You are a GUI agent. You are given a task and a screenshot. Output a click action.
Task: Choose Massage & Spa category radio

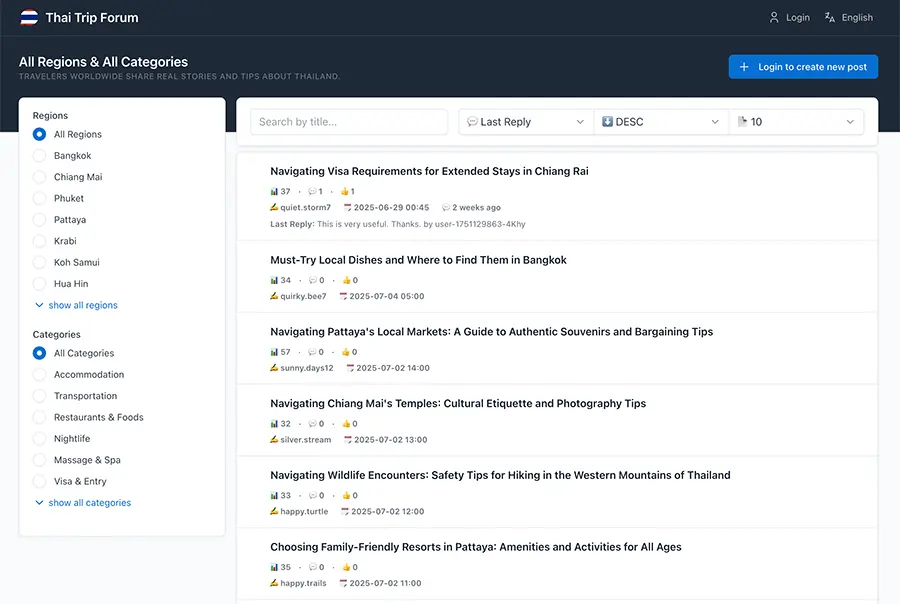point(39,460)
